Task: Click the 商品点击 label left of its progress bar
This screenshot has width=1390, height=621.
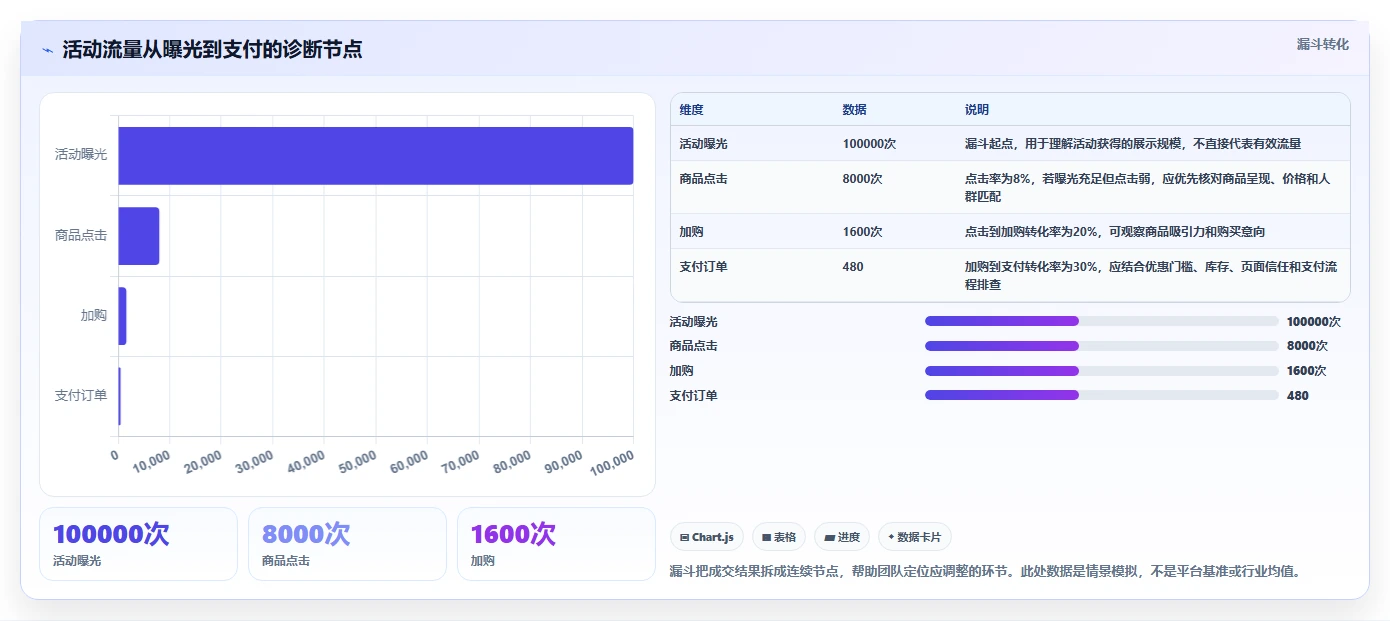Action: [694, 346]
